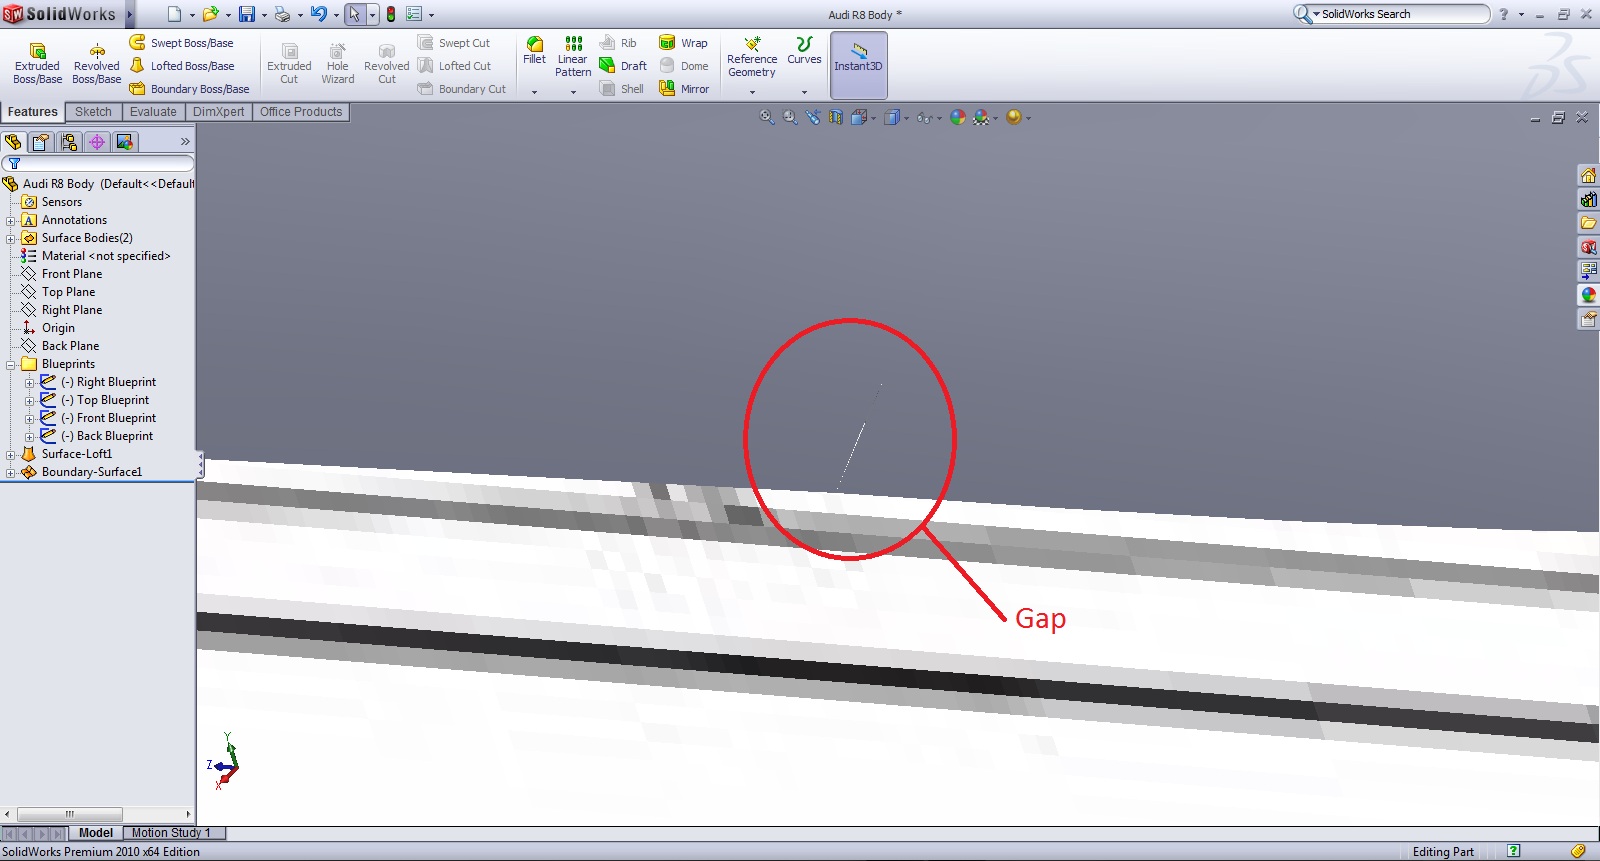Screen dimensions: 1600x861
Task: Open the Curves dropdown arrow
Action: (804, 92)
